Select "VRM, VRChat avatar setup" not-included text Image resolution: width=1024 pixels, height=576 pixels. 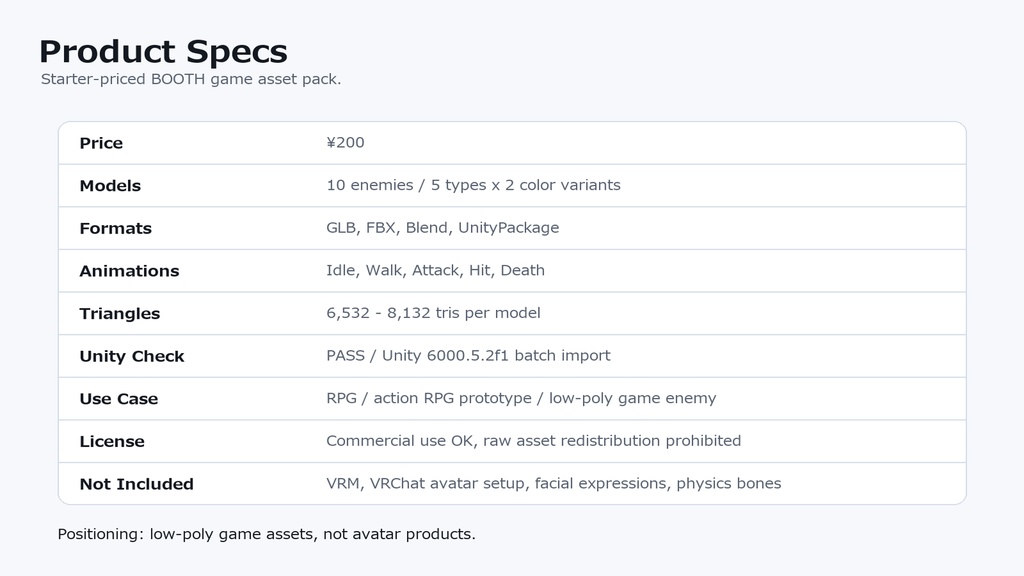[x=428, y=483]
